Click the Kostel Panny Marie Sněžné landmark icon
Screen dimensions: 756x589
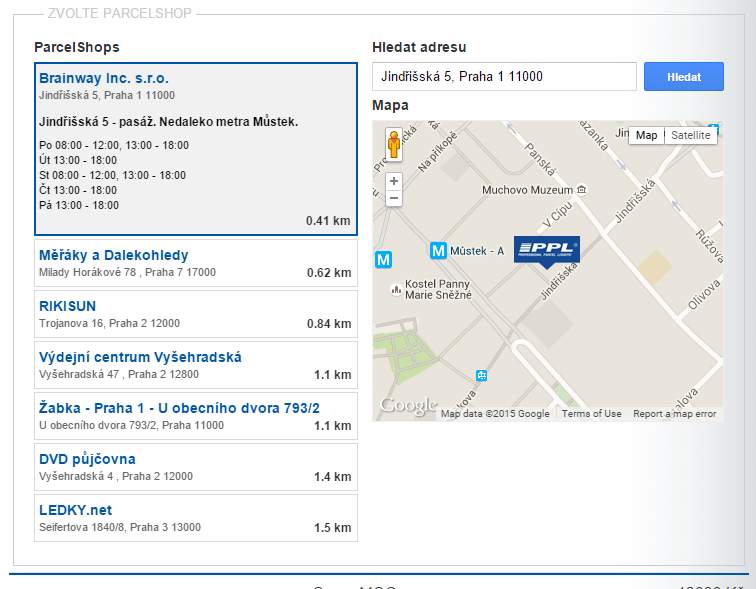tap(396, 290)
